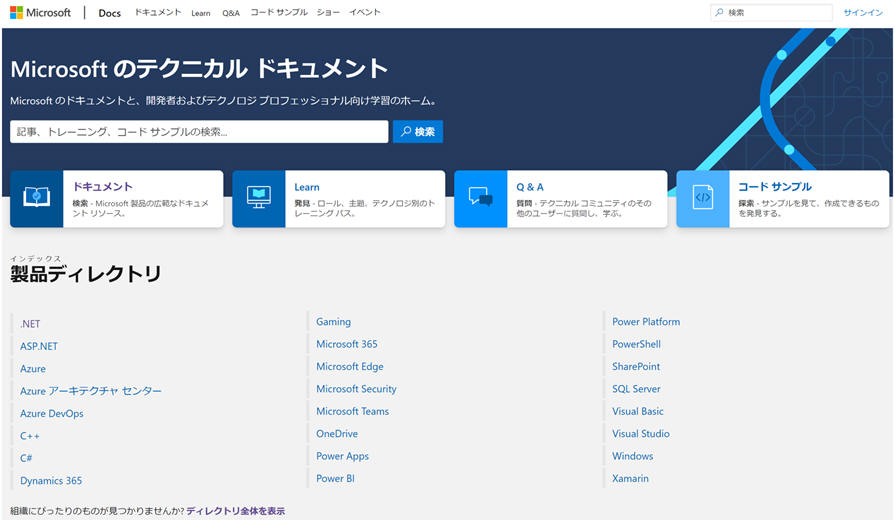Click the chat bubbles icon on the Q & A card
The height and width of the screenshot is (522, 895).
point(481,197)
